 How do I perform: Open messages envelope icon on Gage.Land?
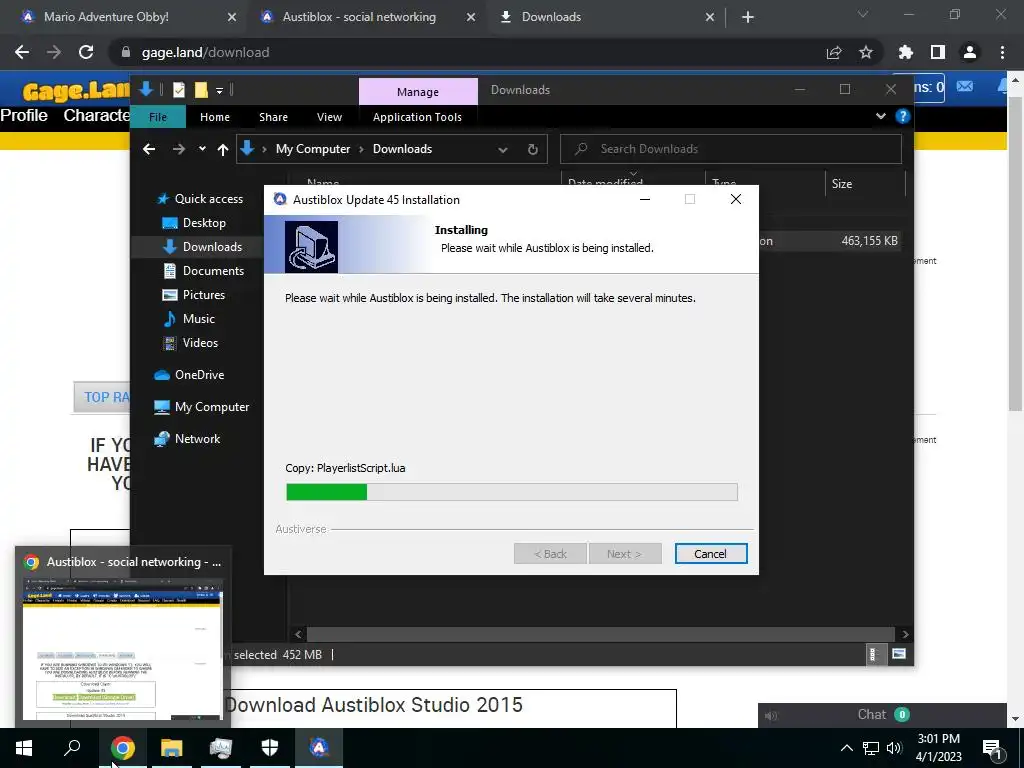coord(965,86)
